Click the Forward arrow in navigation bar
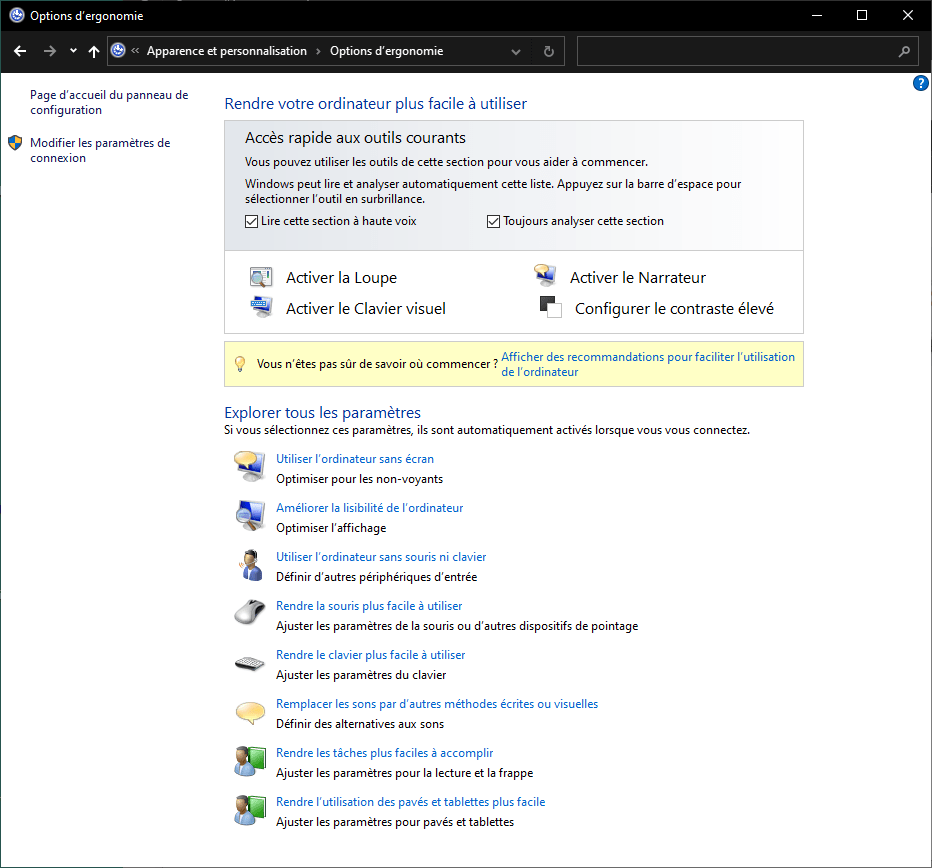This screenshot has height=868, width=932. 50,51
